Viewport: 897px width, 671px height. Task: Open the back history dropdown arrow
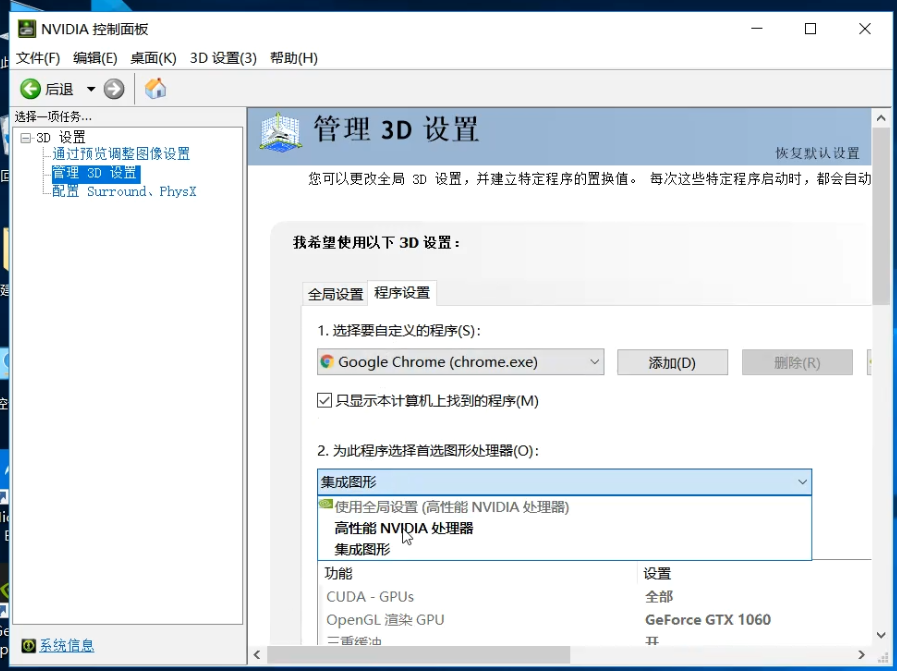pos(91,89)
